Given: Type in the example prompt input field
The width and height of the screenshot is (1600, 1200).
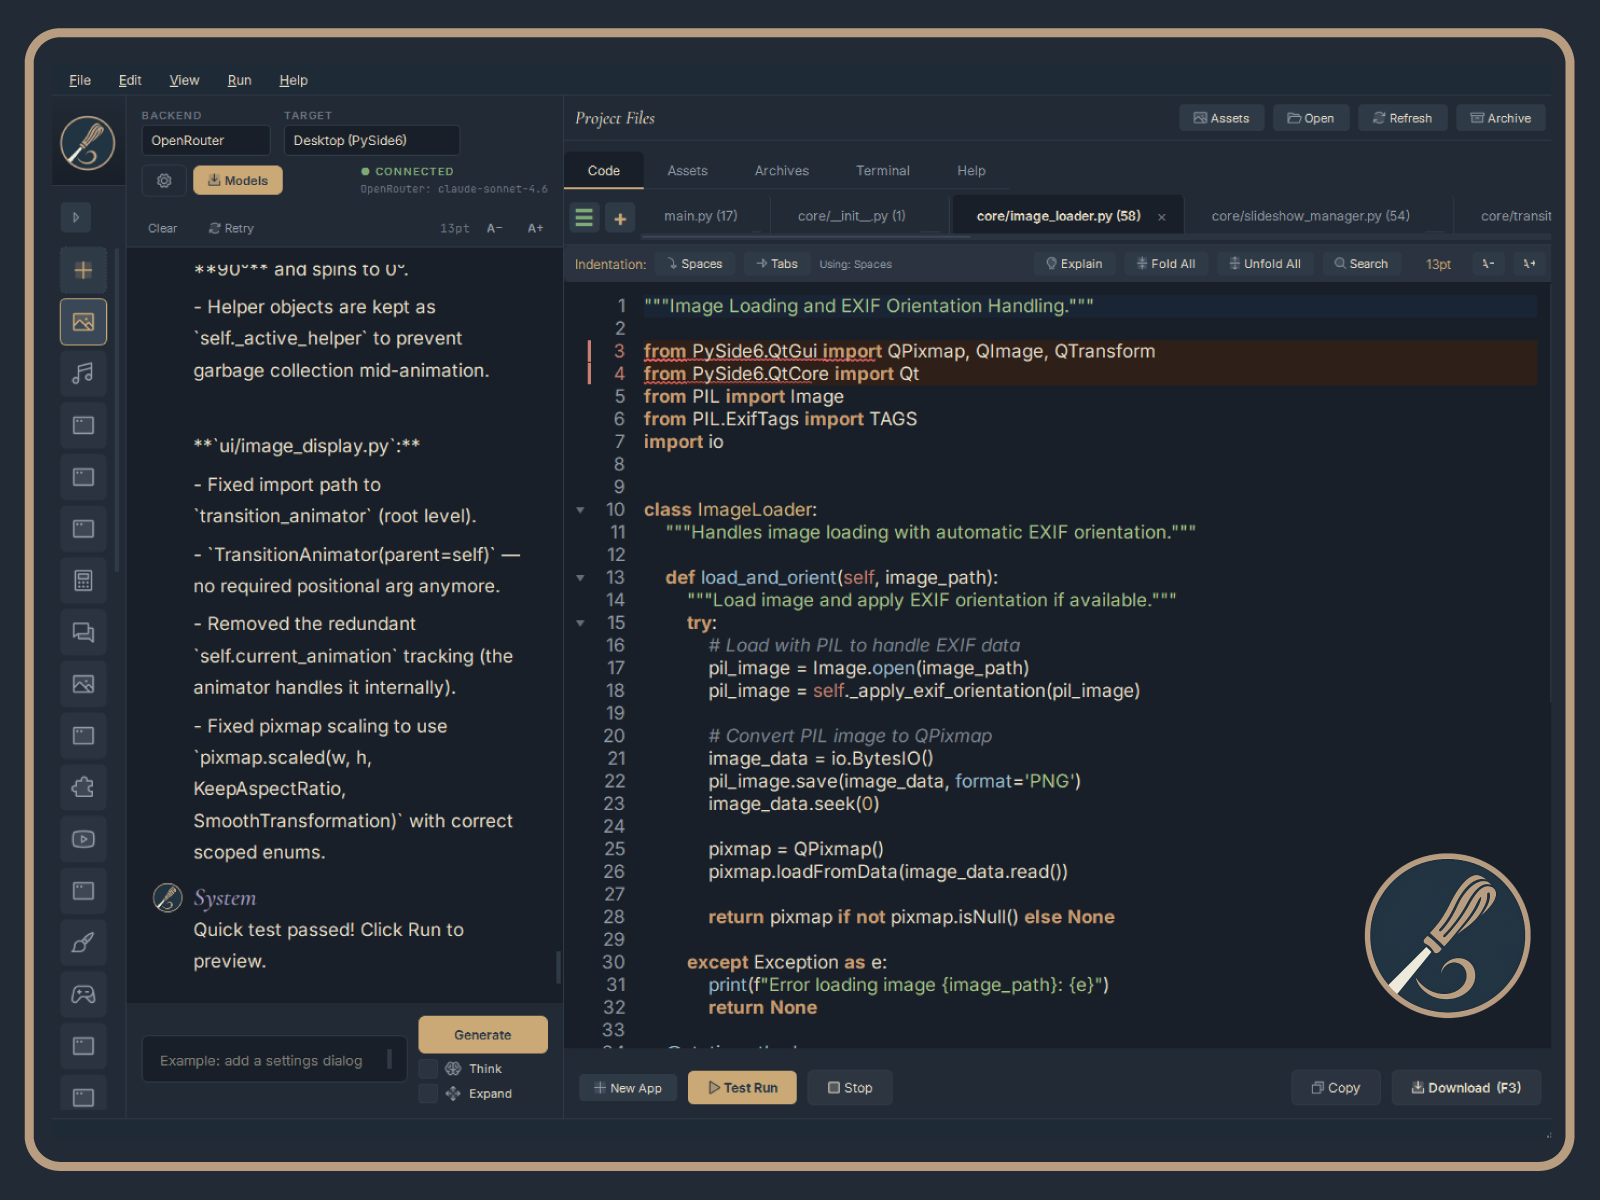Looking at the screenshot, I should [x=274, y=1060].
